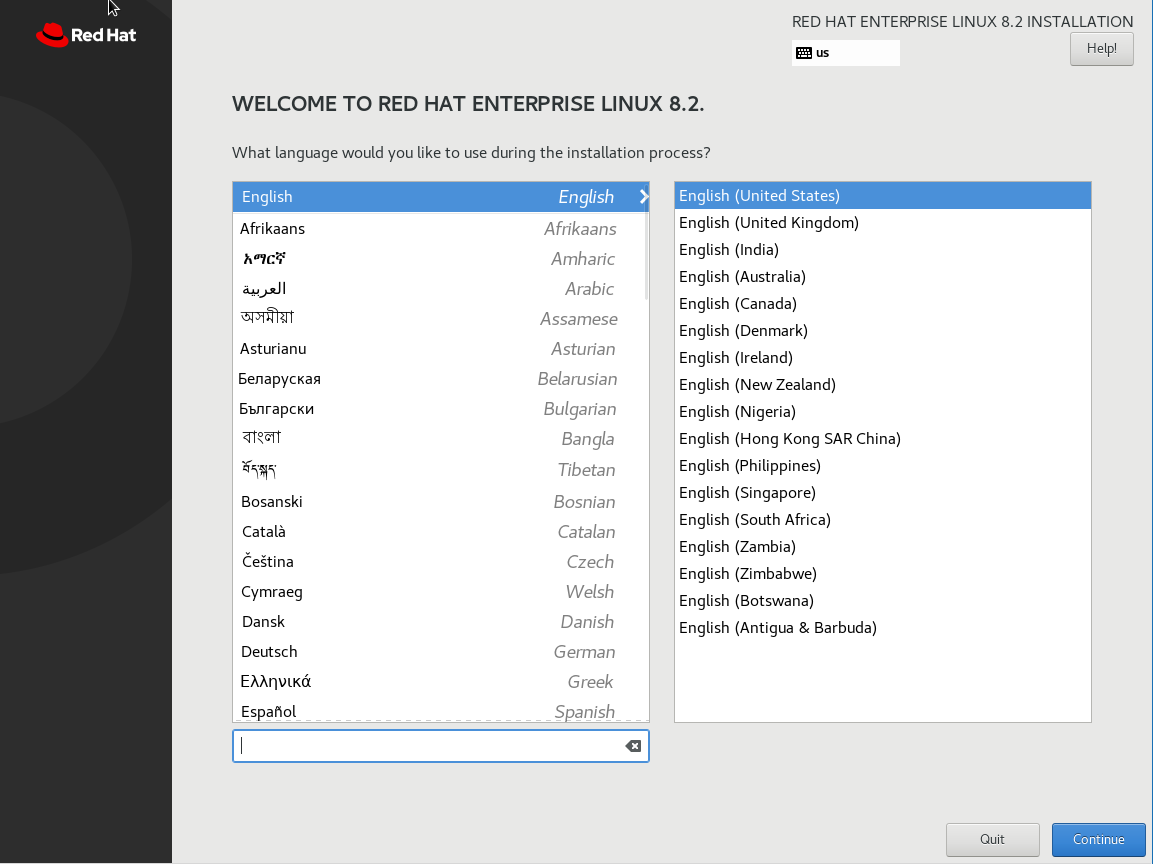Choose English (Botswana) locale
This screenshot has width=1153, height=864.
click(x=882, y=601)
